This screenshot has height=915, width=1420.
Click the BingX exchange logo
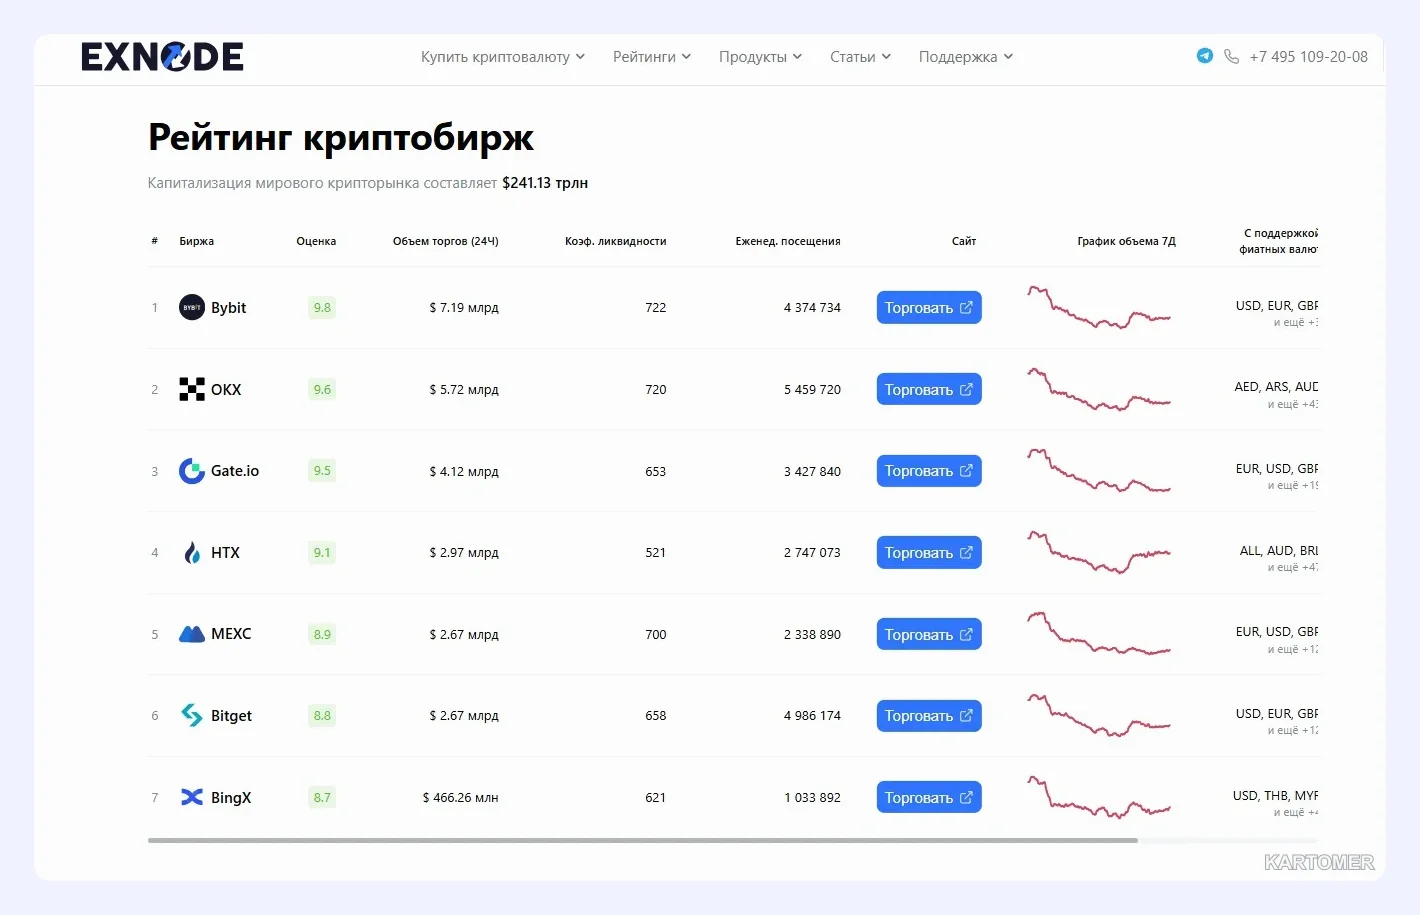pyautogui.click(x=192, y=798)
